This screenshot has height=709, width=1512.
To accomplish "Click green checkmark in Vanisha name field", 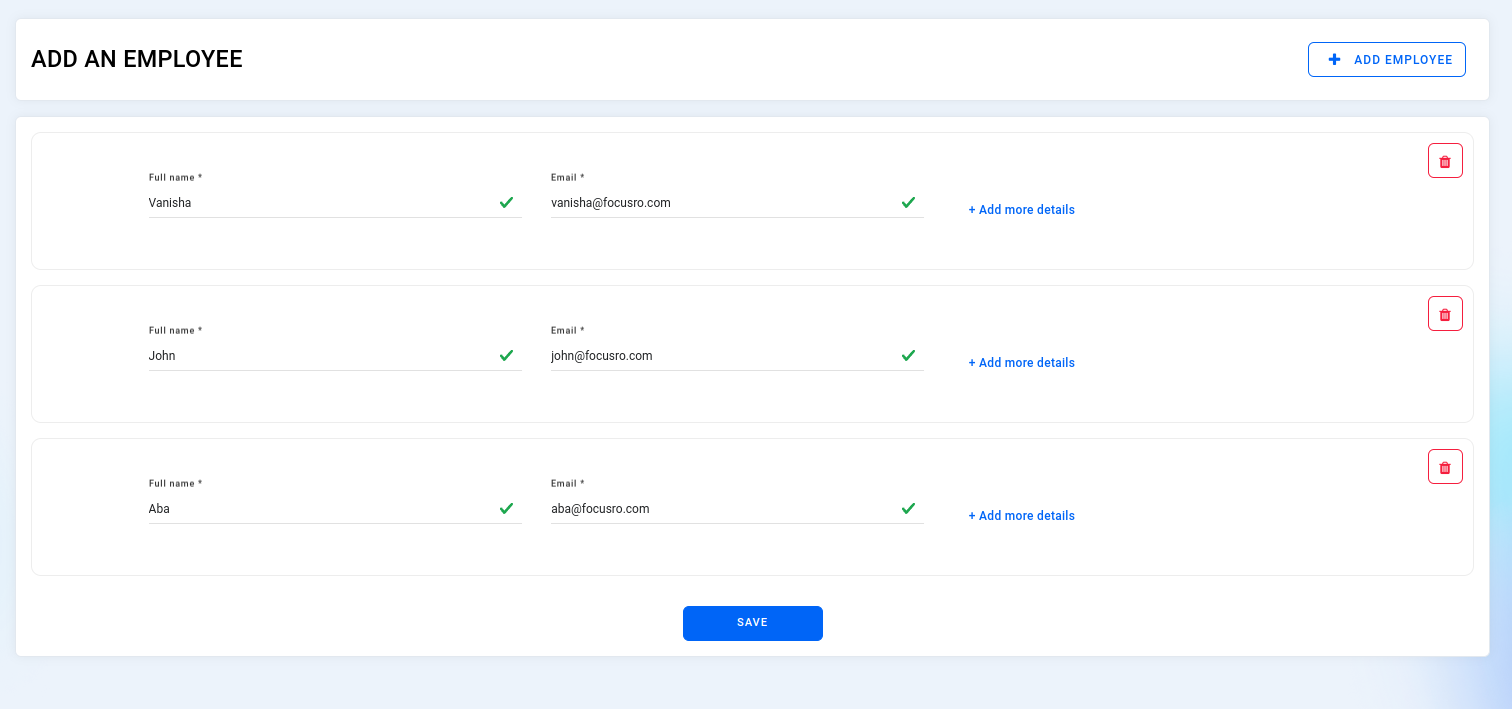I will [x=506, y=202].
